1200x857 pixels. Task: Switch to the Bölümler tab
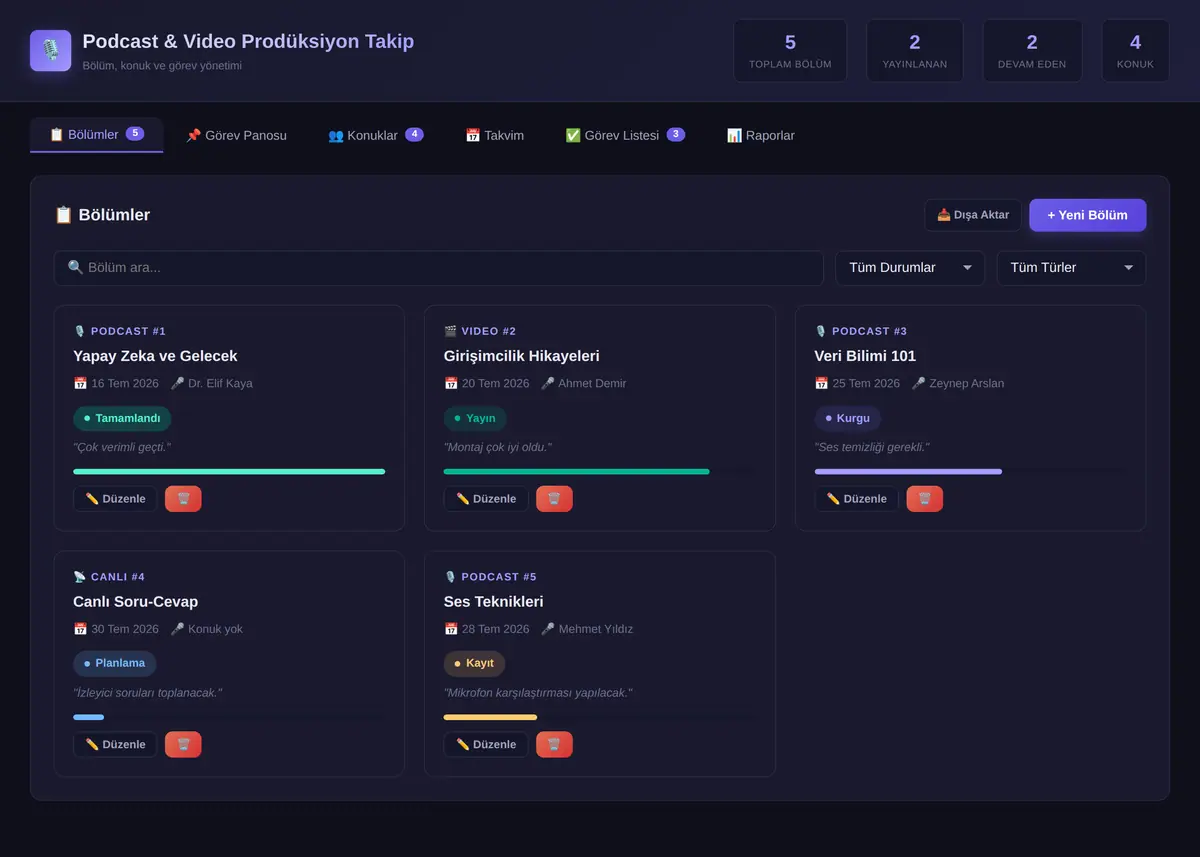click(96, 135)
